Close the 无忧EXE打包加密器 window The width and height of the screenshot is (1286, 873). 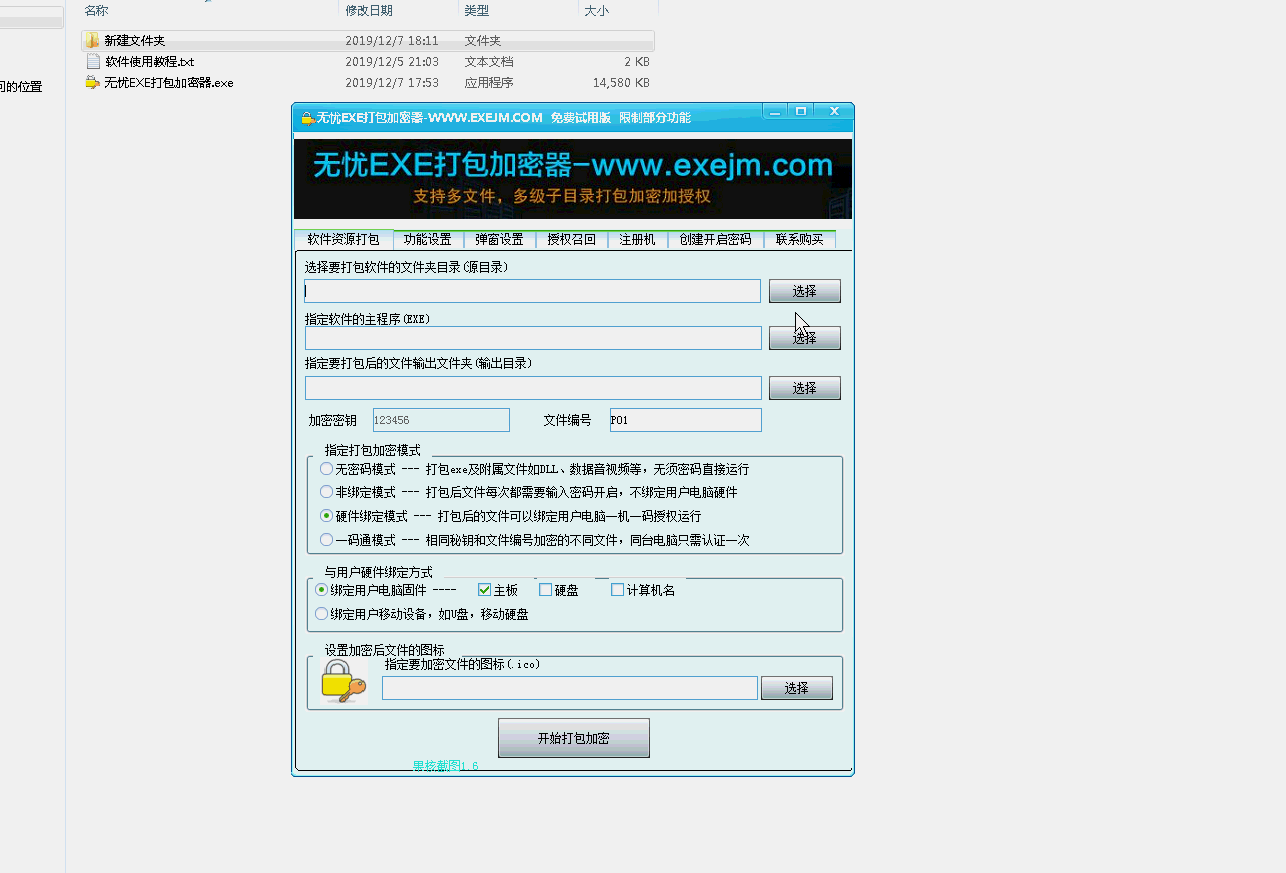[x=833, y=111]
